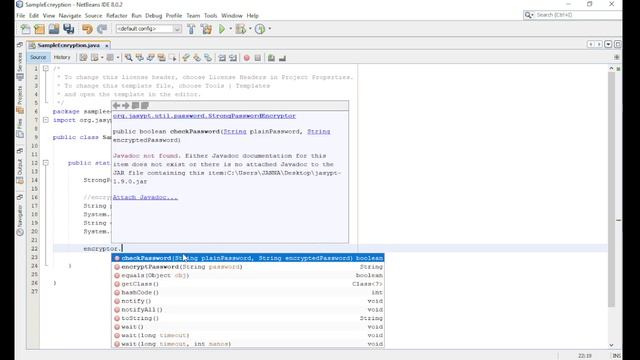
Task: Switch editor to Source view
Action: coord(38,58)
